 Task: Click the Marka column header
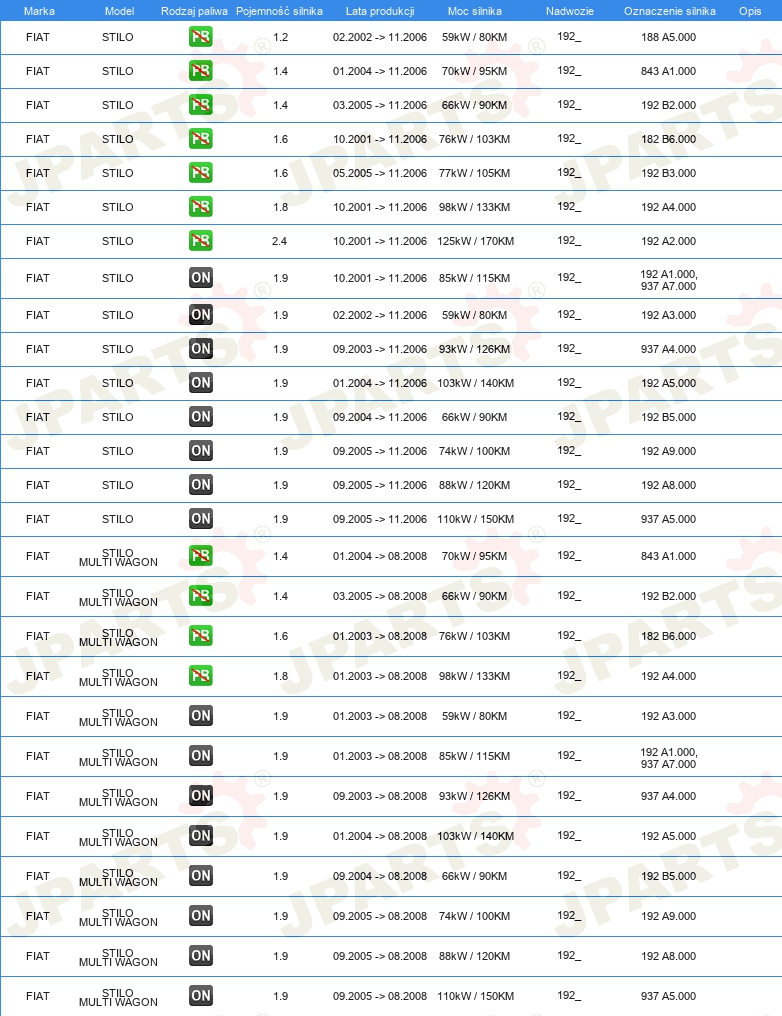[x=39, y=11]
